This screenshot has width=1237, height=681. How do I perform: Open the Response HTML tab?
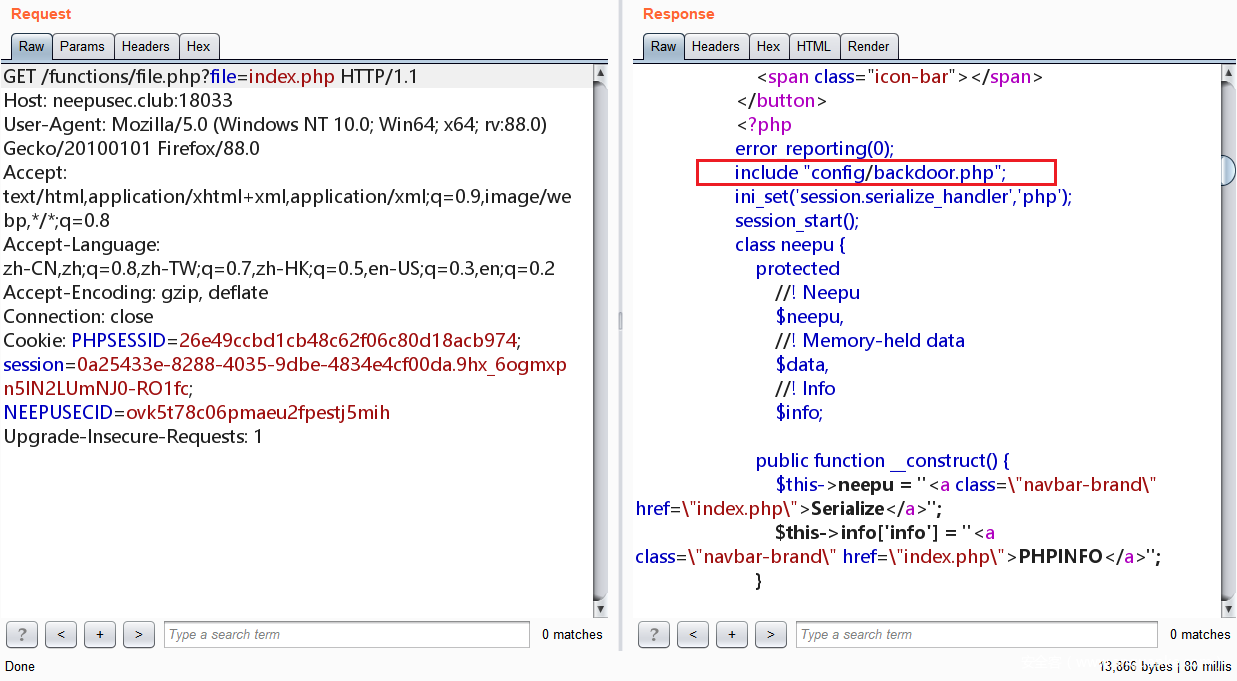point(813,46)
